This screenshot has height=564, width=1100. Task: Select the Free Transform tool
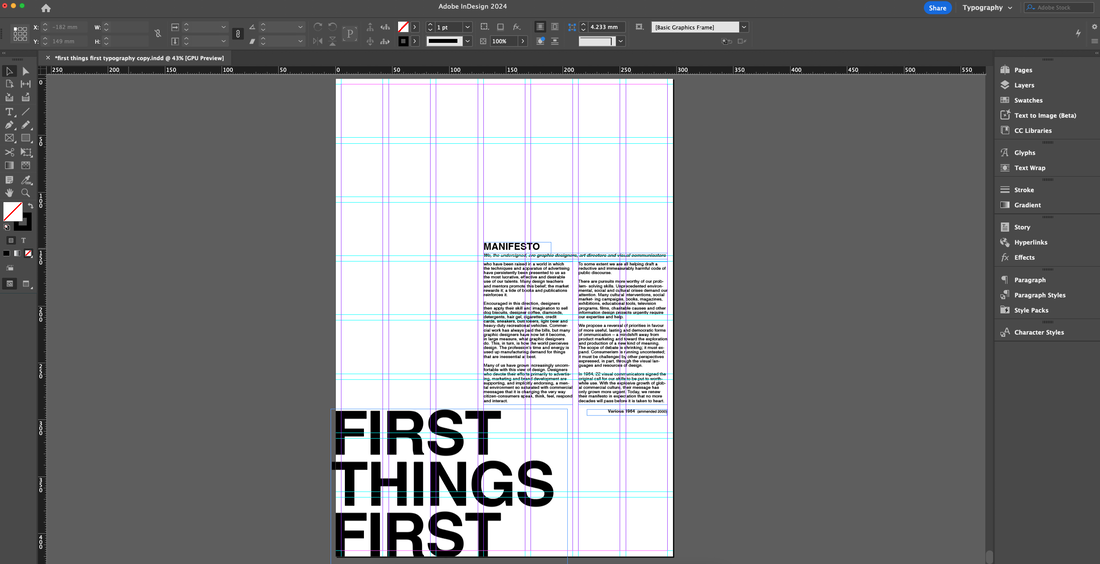point(26,152)
